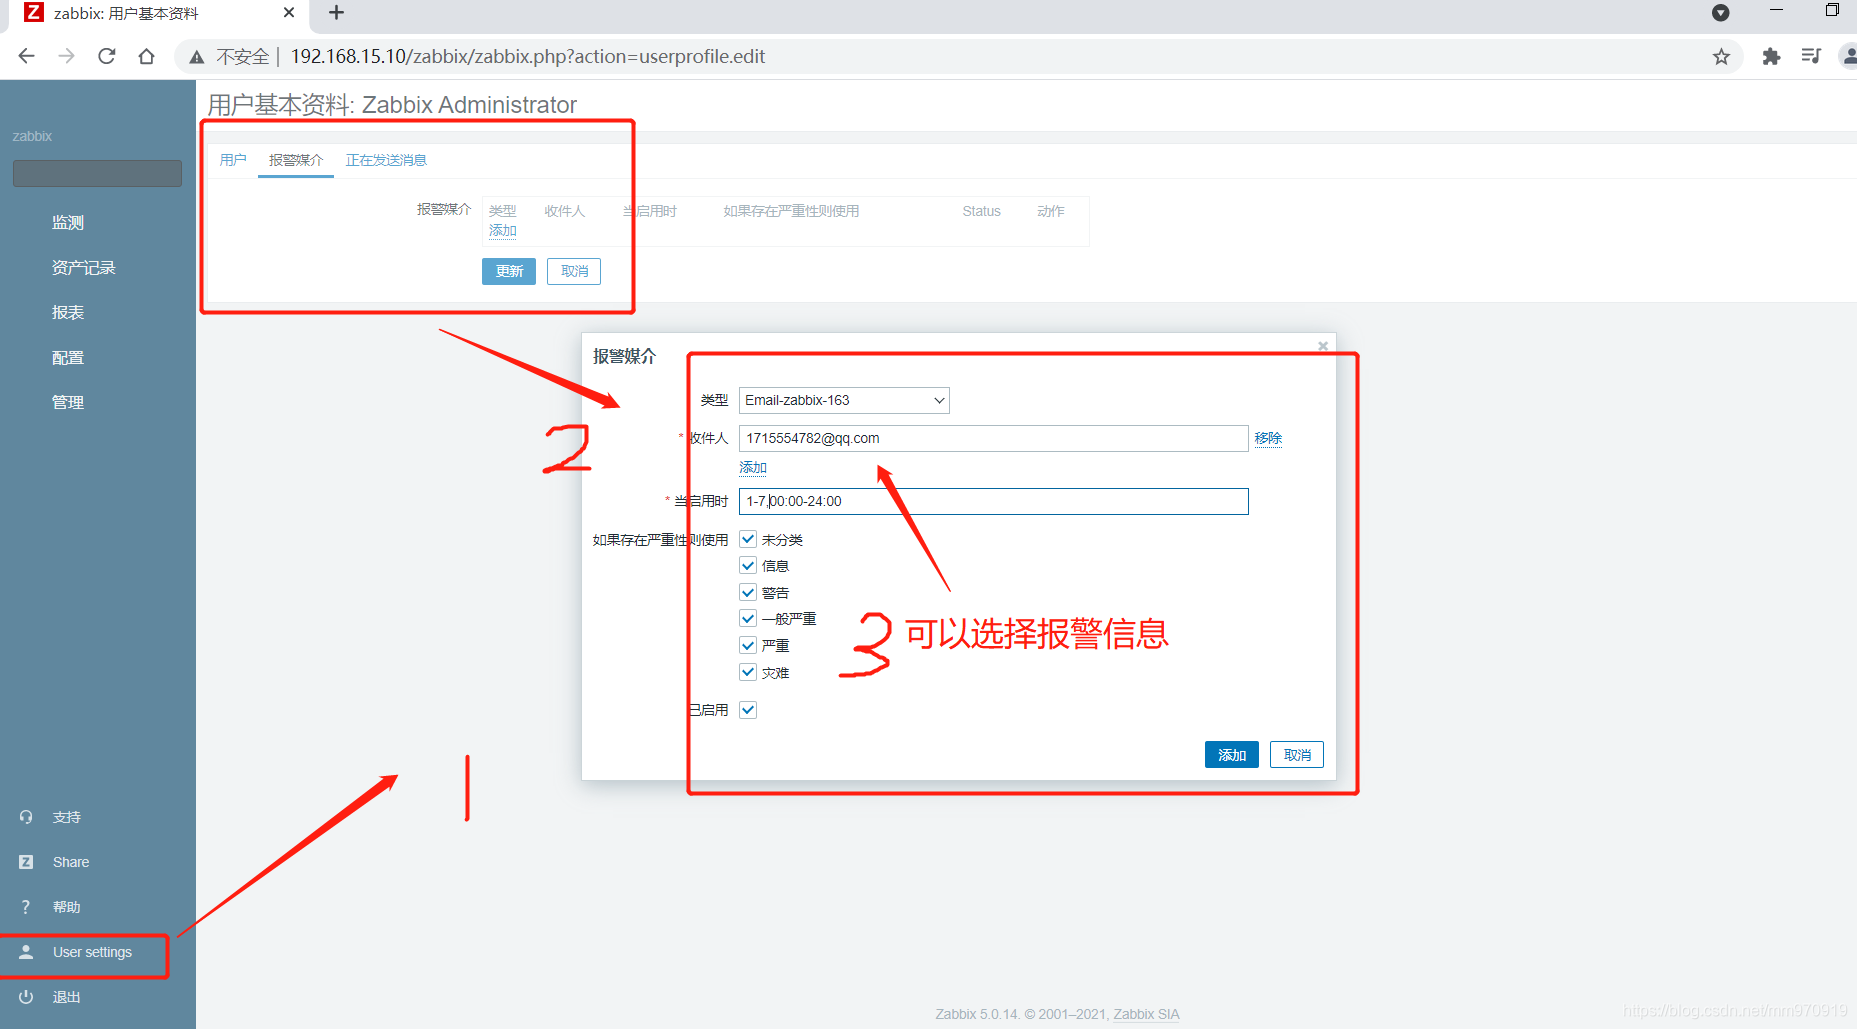1857x1029 pixels.
Task: Click 移除 link beside recipient
Action: click(1268, 438)
